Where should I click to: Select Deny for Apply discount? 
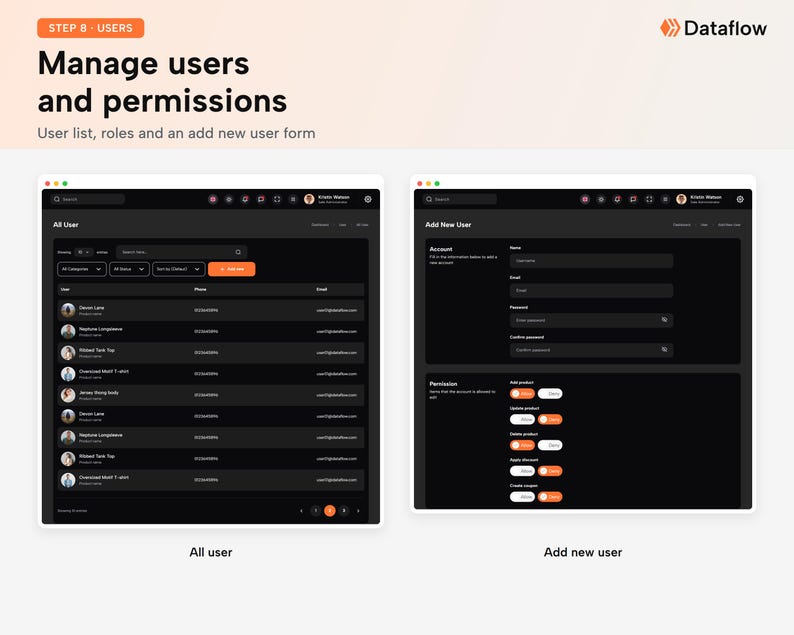[550, 471]
